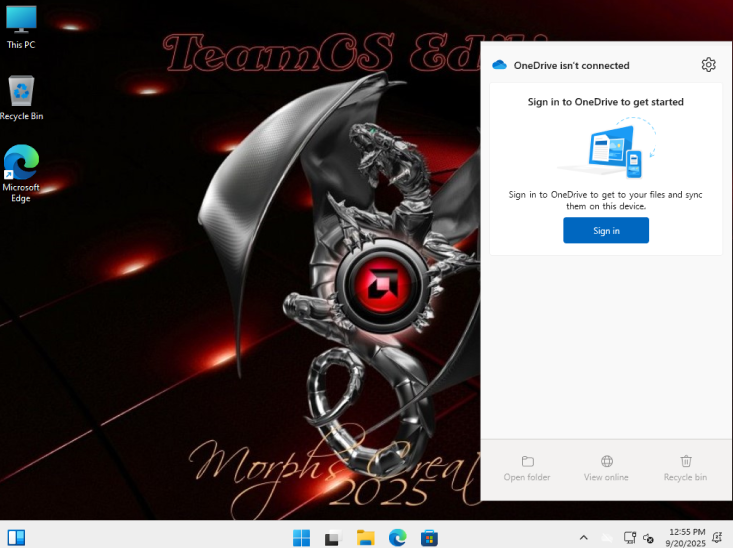Open network status tray icon
The width and height of the screenshot is (733, 548).
click(630, 538)
